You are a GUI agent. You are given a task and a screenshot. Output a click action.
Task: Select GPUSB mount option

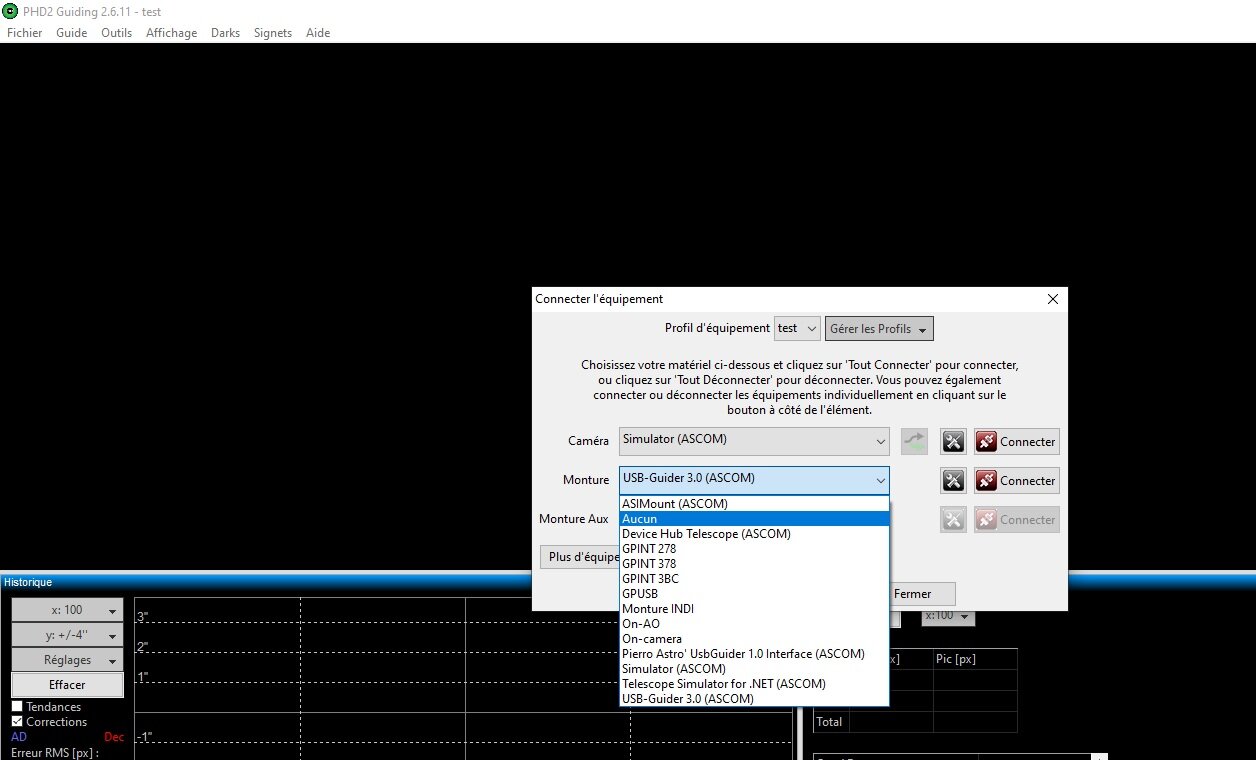coord(754,594)
